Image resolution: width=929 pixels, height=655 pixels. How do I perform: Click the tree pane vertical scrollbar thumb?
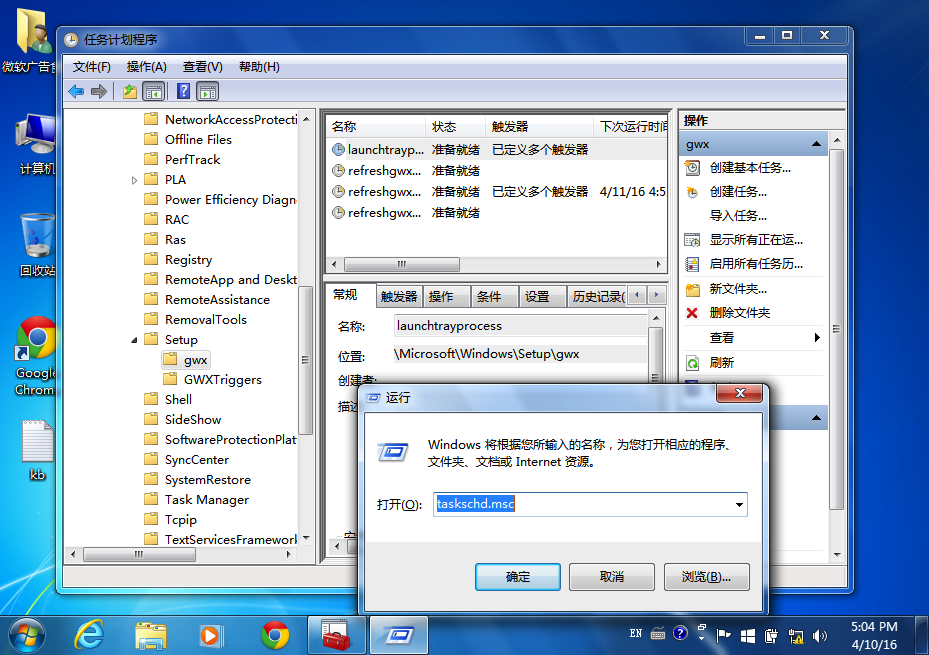click(305, 360)
